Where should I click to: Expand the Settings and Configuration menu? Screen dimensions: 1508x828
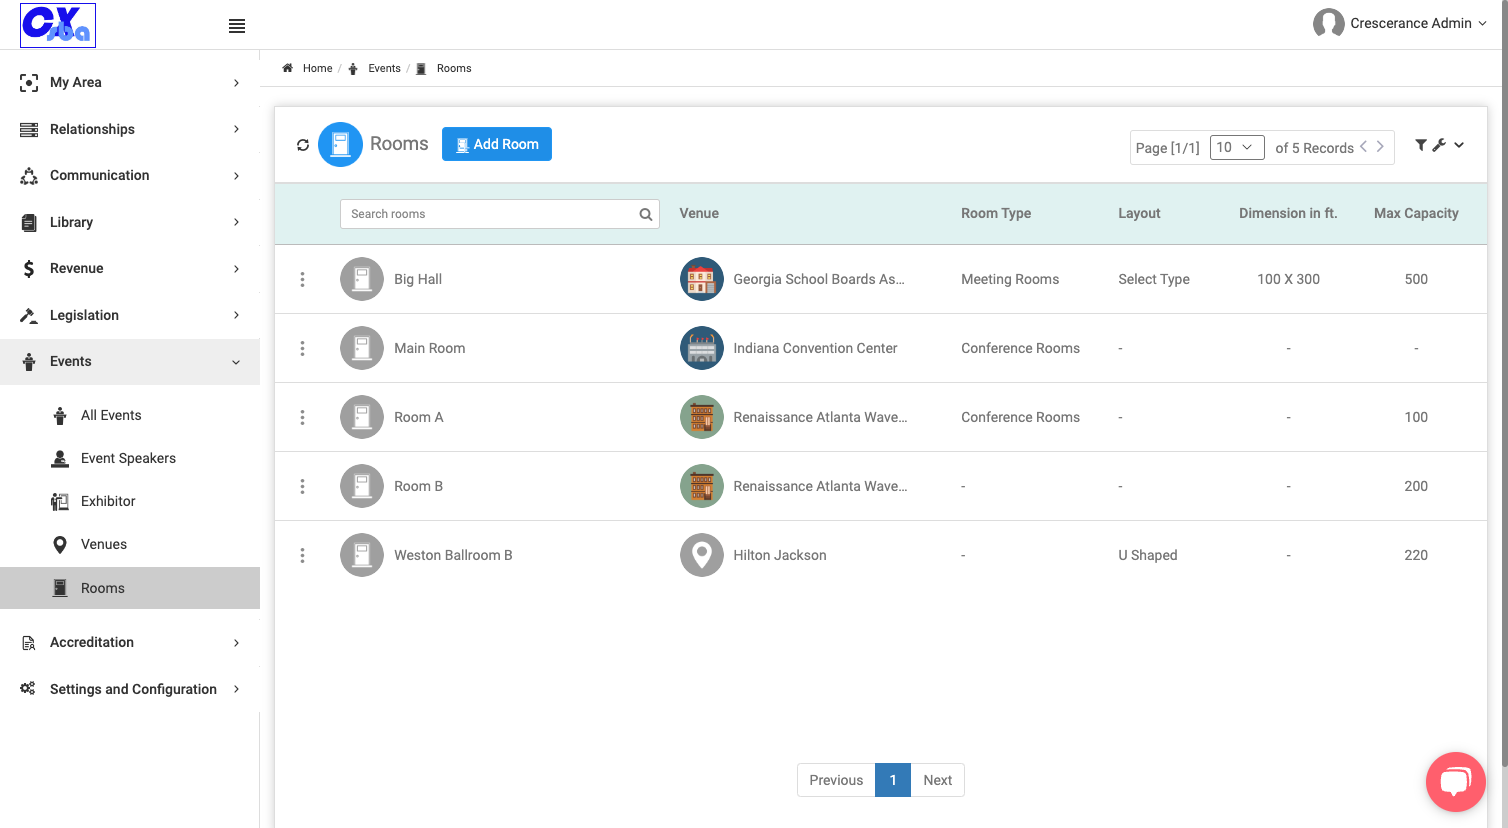tap(130, 689)
